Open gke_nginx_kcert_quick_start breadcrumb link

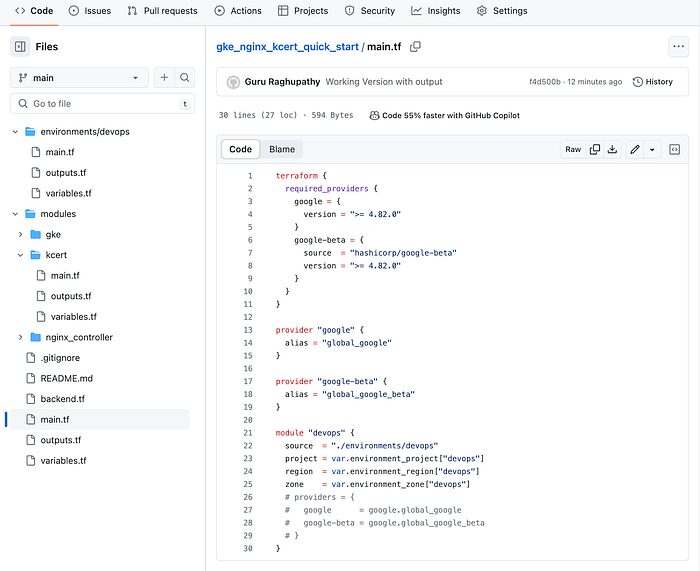coord(288,46)
